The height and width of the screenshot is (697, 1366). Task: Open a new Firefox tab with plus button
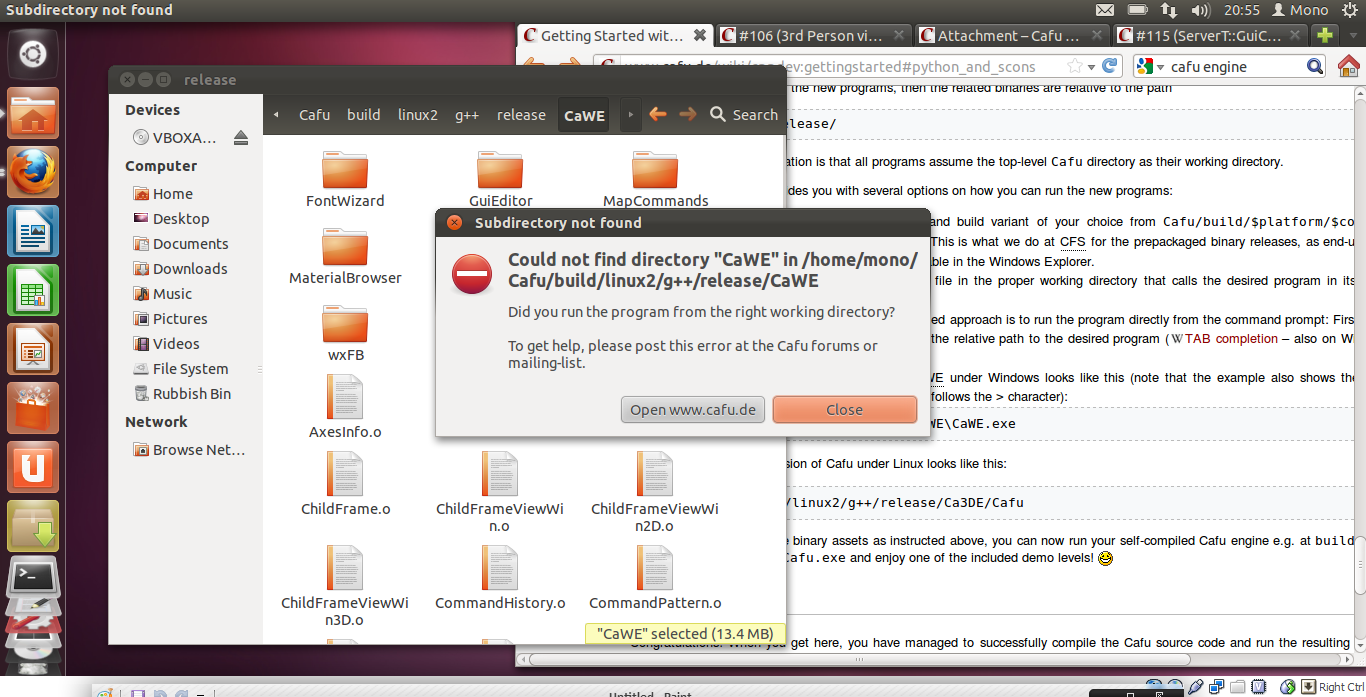(1325, 35)
